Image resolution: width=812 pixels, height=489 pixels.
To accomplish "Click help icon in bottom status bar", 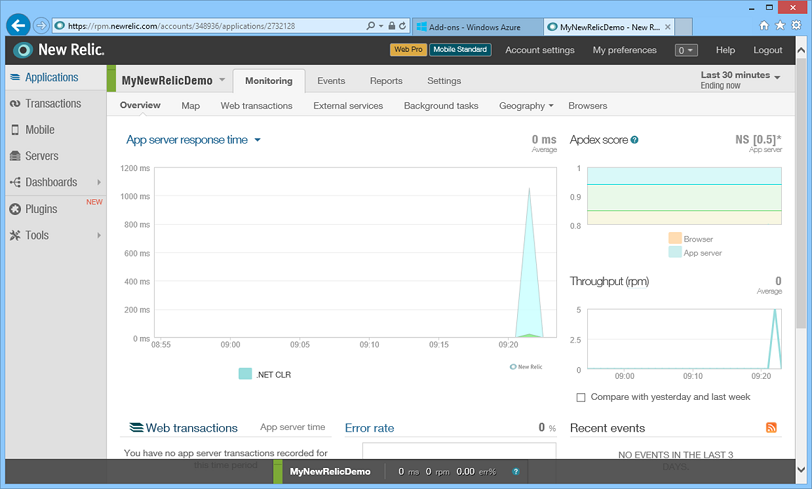I will pos(516,471).
